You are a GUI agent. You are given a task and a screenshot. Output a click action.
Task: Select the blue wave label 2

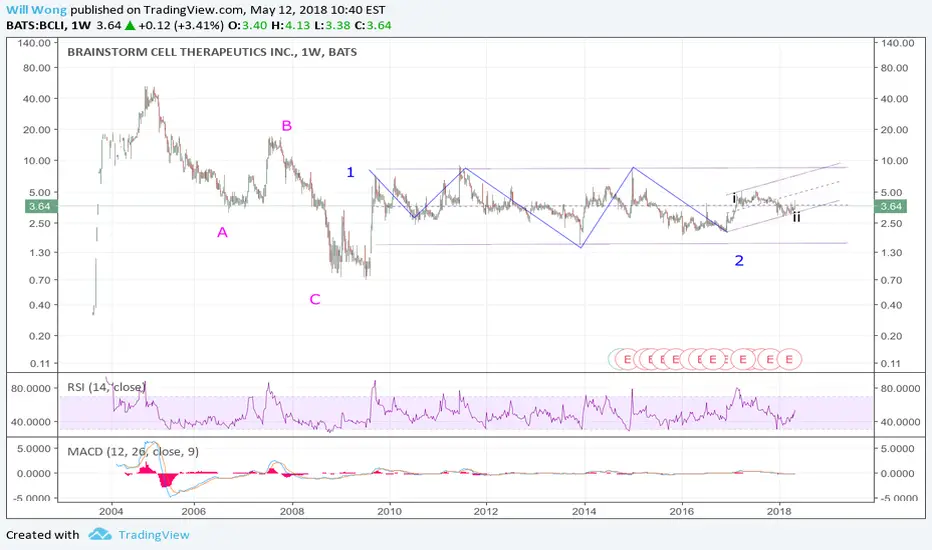739,260
